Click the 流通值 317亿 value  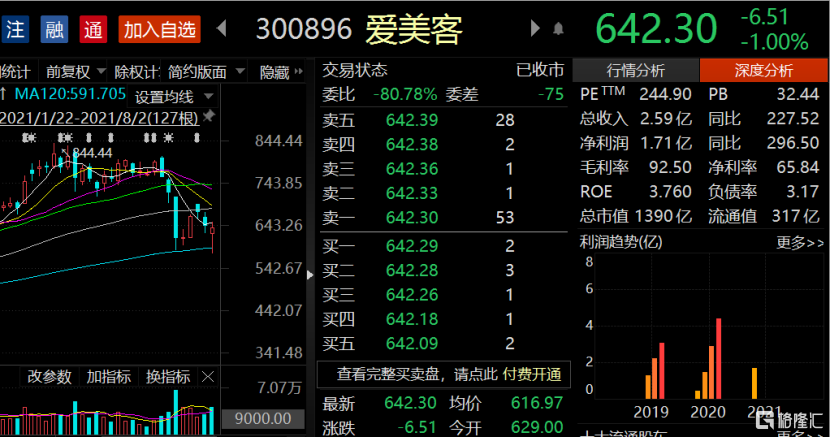point(795,216)
